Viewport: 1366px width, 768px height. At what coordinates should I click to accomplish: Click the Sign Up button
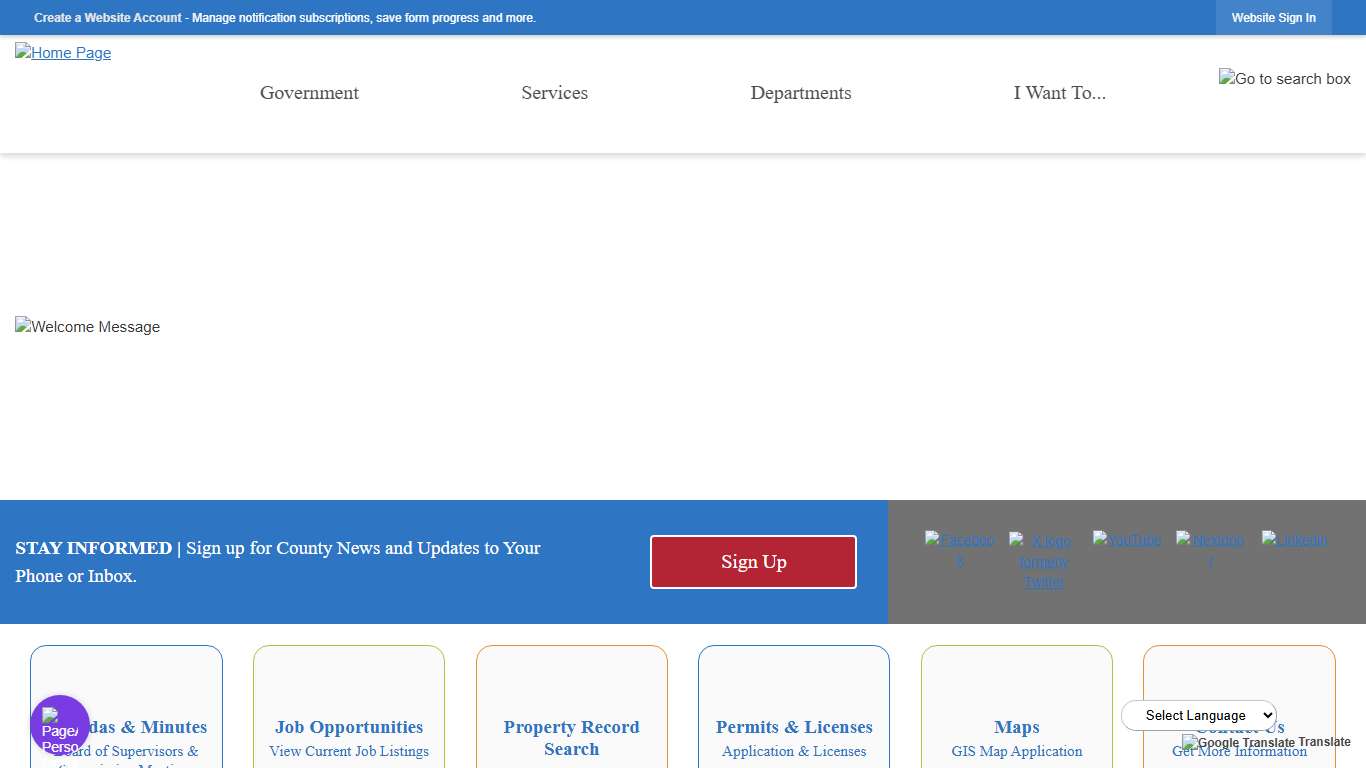pyautogui.click(x=753, y=562)
